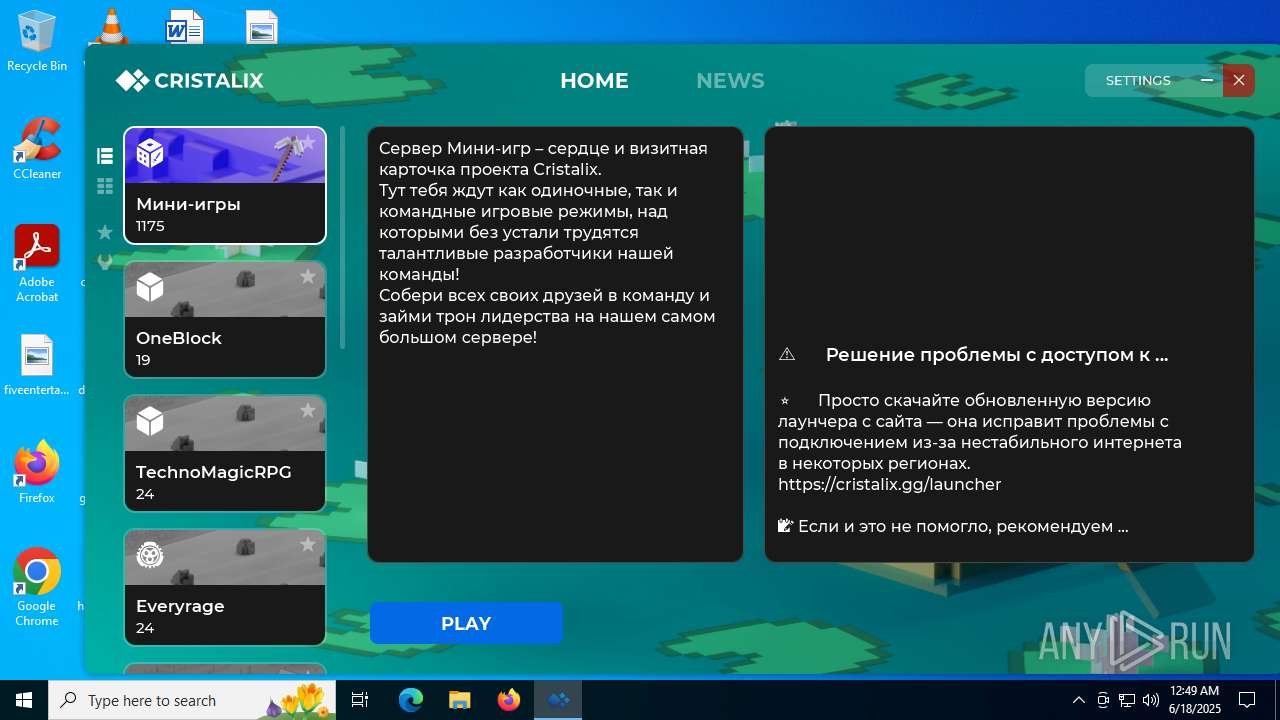Click Cristalix launcher taskbar icon
This screenshot has width=1280, height=720.
coord(557,700)
